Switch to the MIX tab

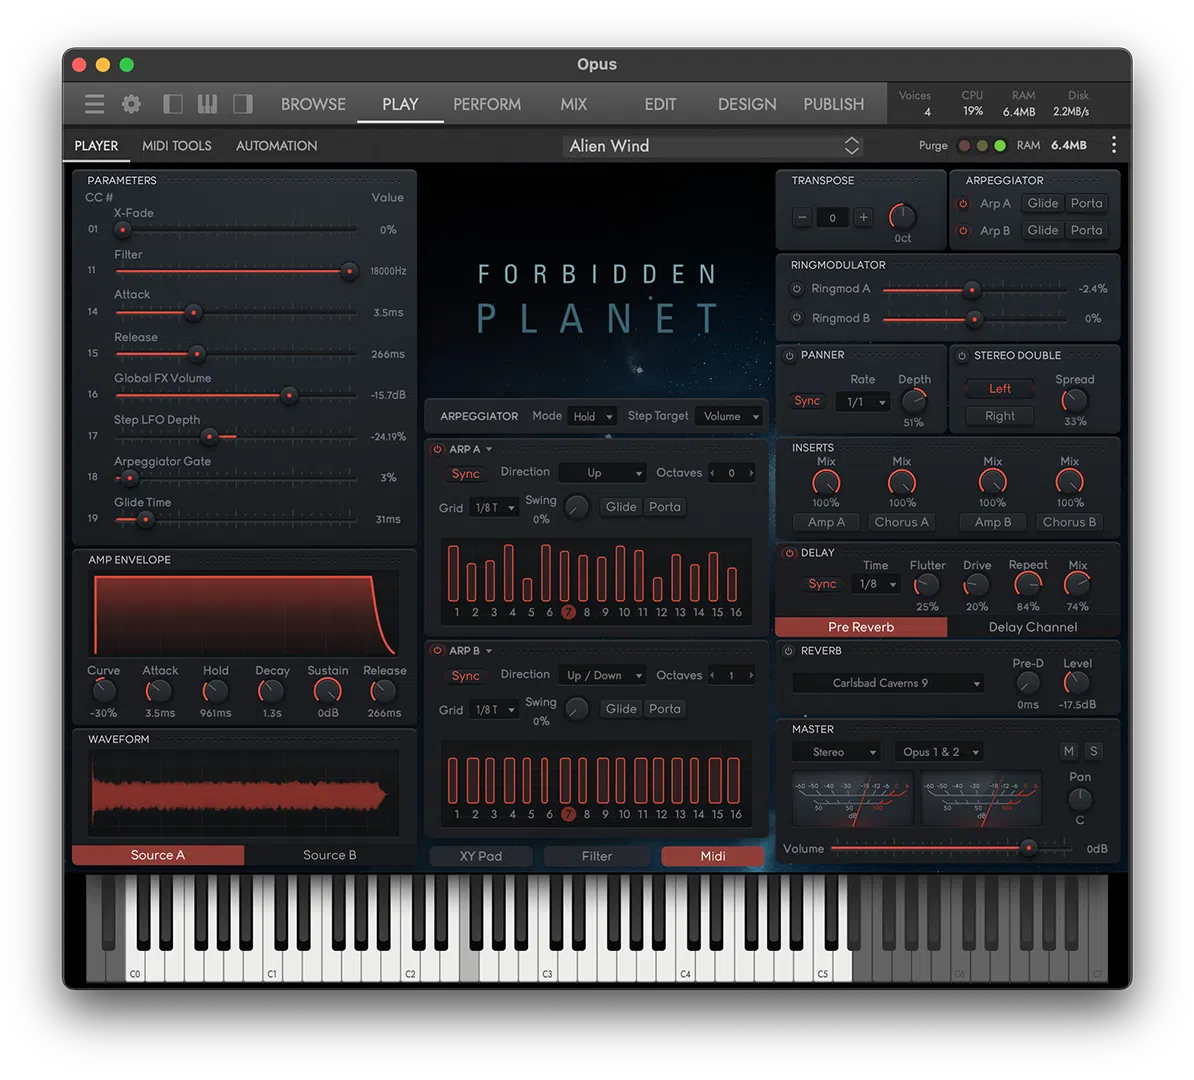coord(573,104)
